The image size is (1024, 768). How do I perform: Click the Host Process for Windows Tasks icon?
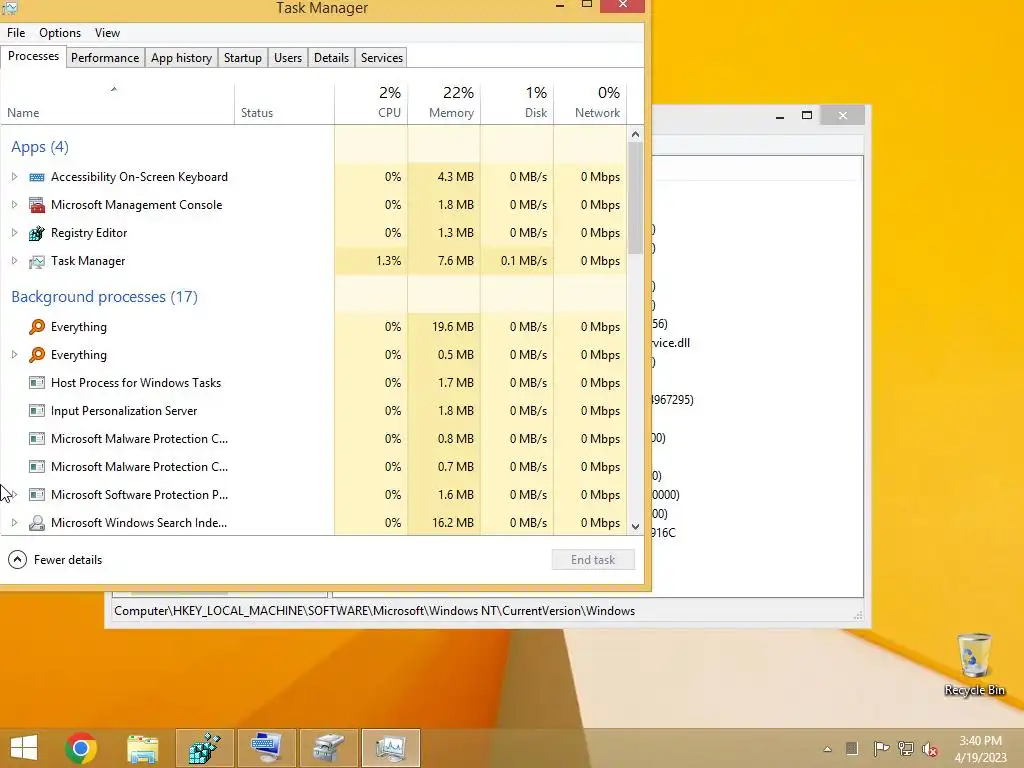37,383
